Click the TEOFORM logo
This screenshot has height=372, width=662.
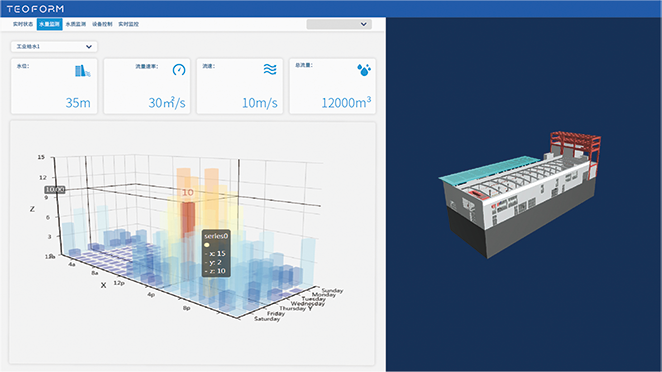point(35,9)
